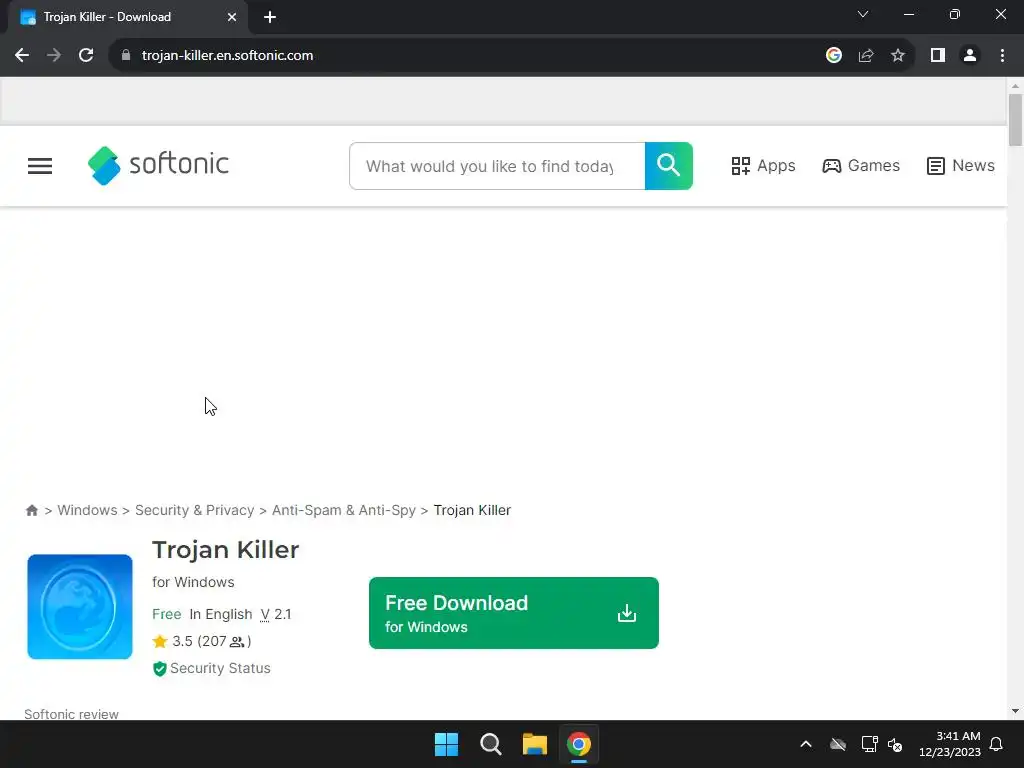Toggle the browser side panel
The image size is (1024, 768).
click(x=938, y=56)
